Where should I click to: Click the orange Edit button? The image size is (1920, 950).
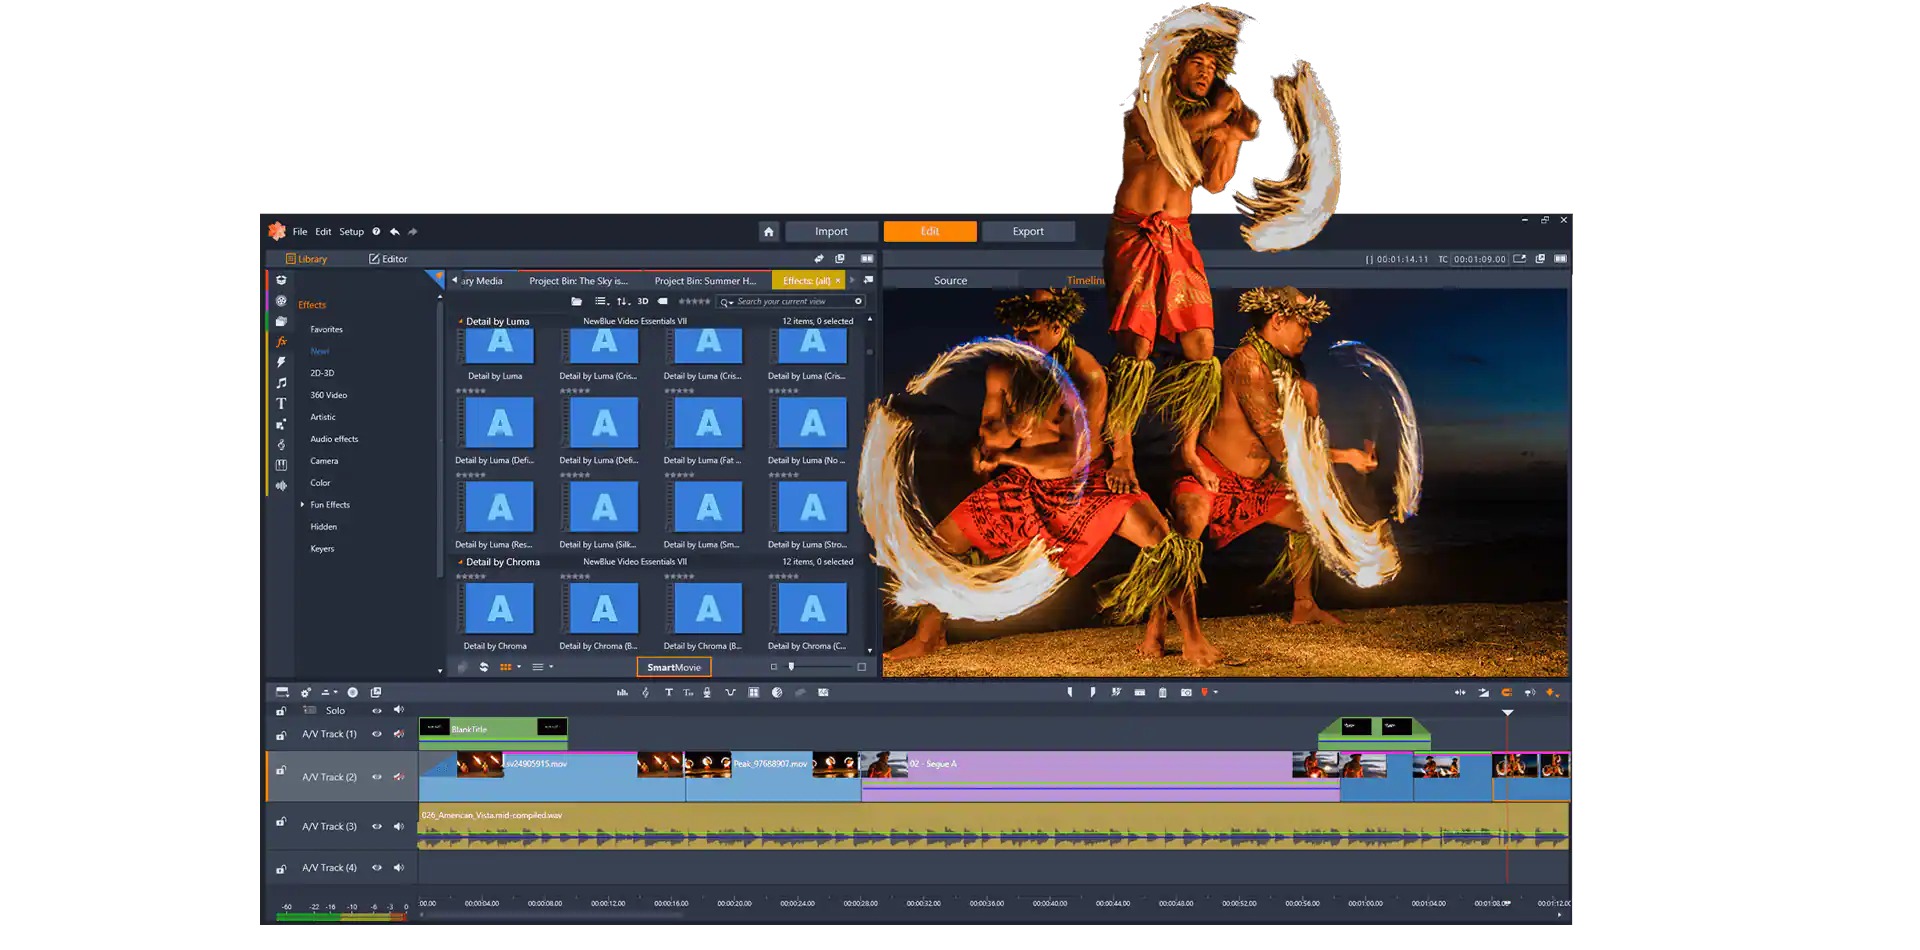pos(930,232)
